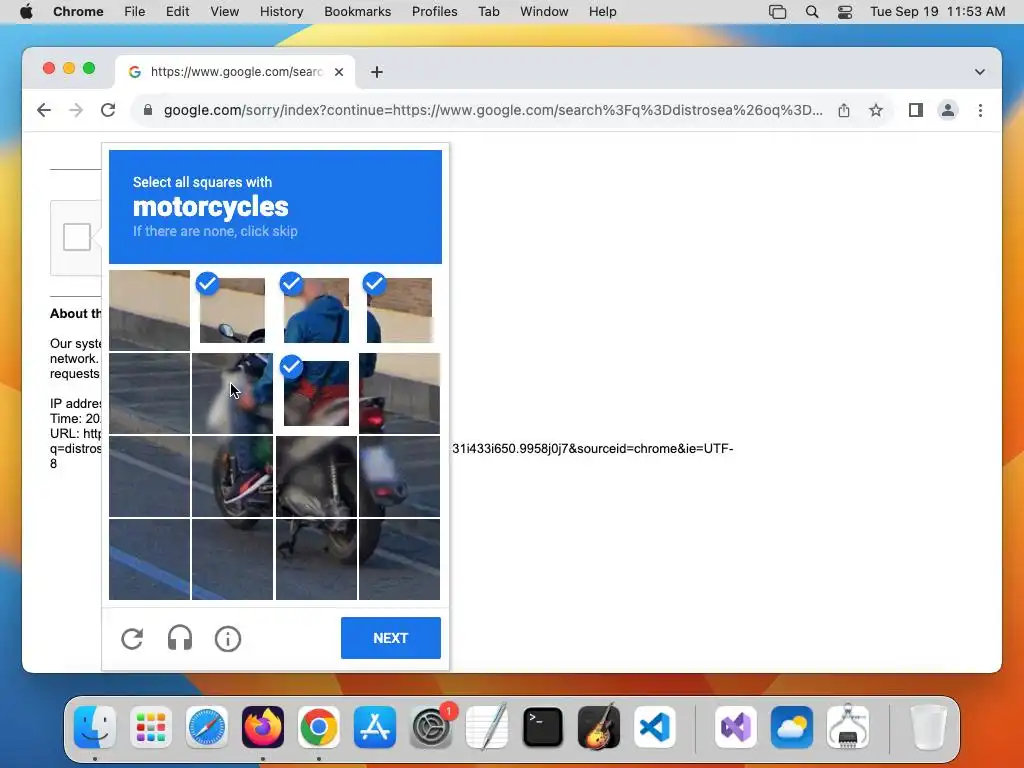The image size is (1024, 768).
Task: Open a new tab with plus button
Action: (x=377, y=72)
